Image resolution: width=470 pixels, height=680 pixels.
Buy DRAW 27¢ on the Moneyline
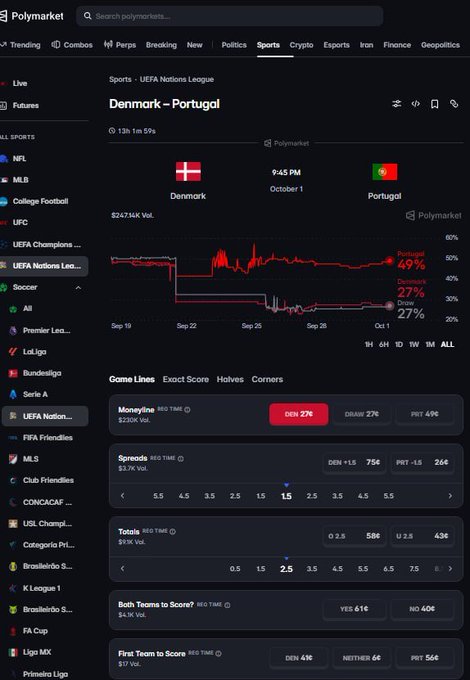[362, 414]
